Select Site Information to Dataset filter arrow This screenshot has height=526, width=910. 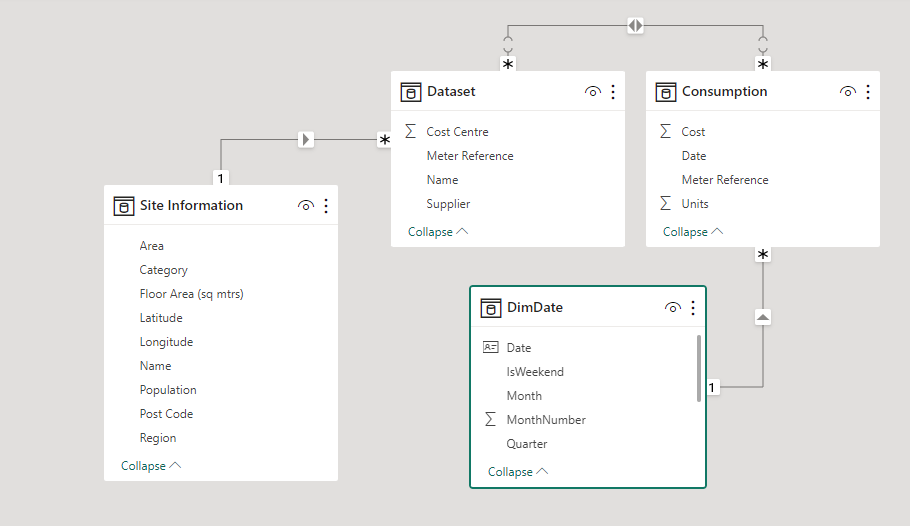pyautogui.click(x=306, y=139)
